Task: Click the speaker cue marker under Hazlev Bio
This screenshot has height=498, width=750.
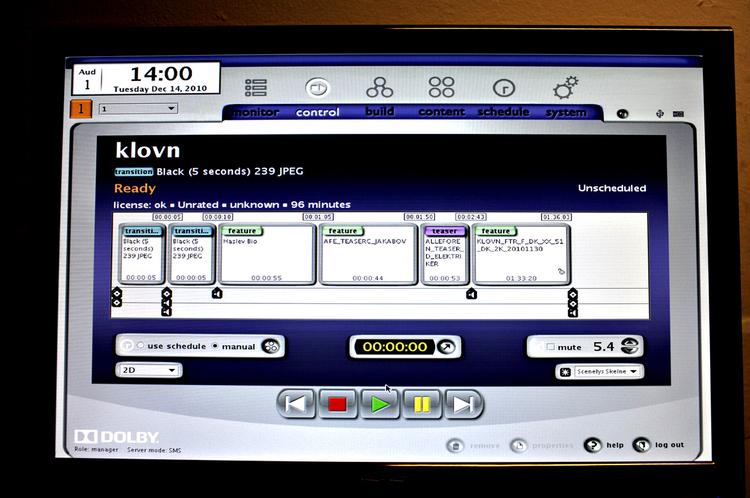Action: click(x=217, y=293)
